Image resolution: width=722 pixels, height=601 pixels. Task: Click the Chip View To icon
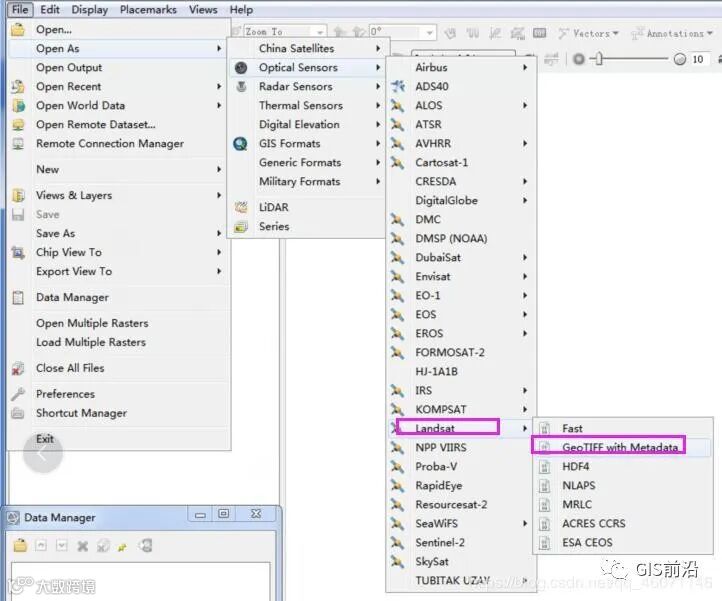pyautogui.click(x=18, y=252)
